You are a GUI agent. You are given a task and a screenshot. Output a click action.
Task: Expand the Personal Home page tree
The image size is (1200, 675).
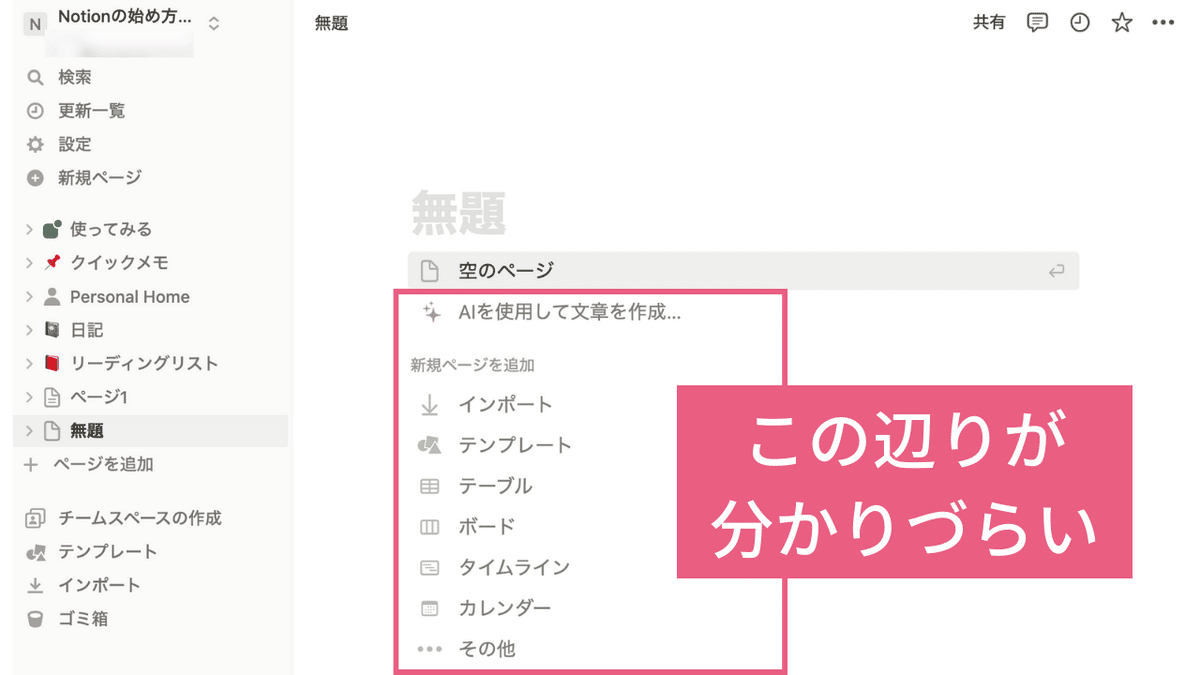29,297
